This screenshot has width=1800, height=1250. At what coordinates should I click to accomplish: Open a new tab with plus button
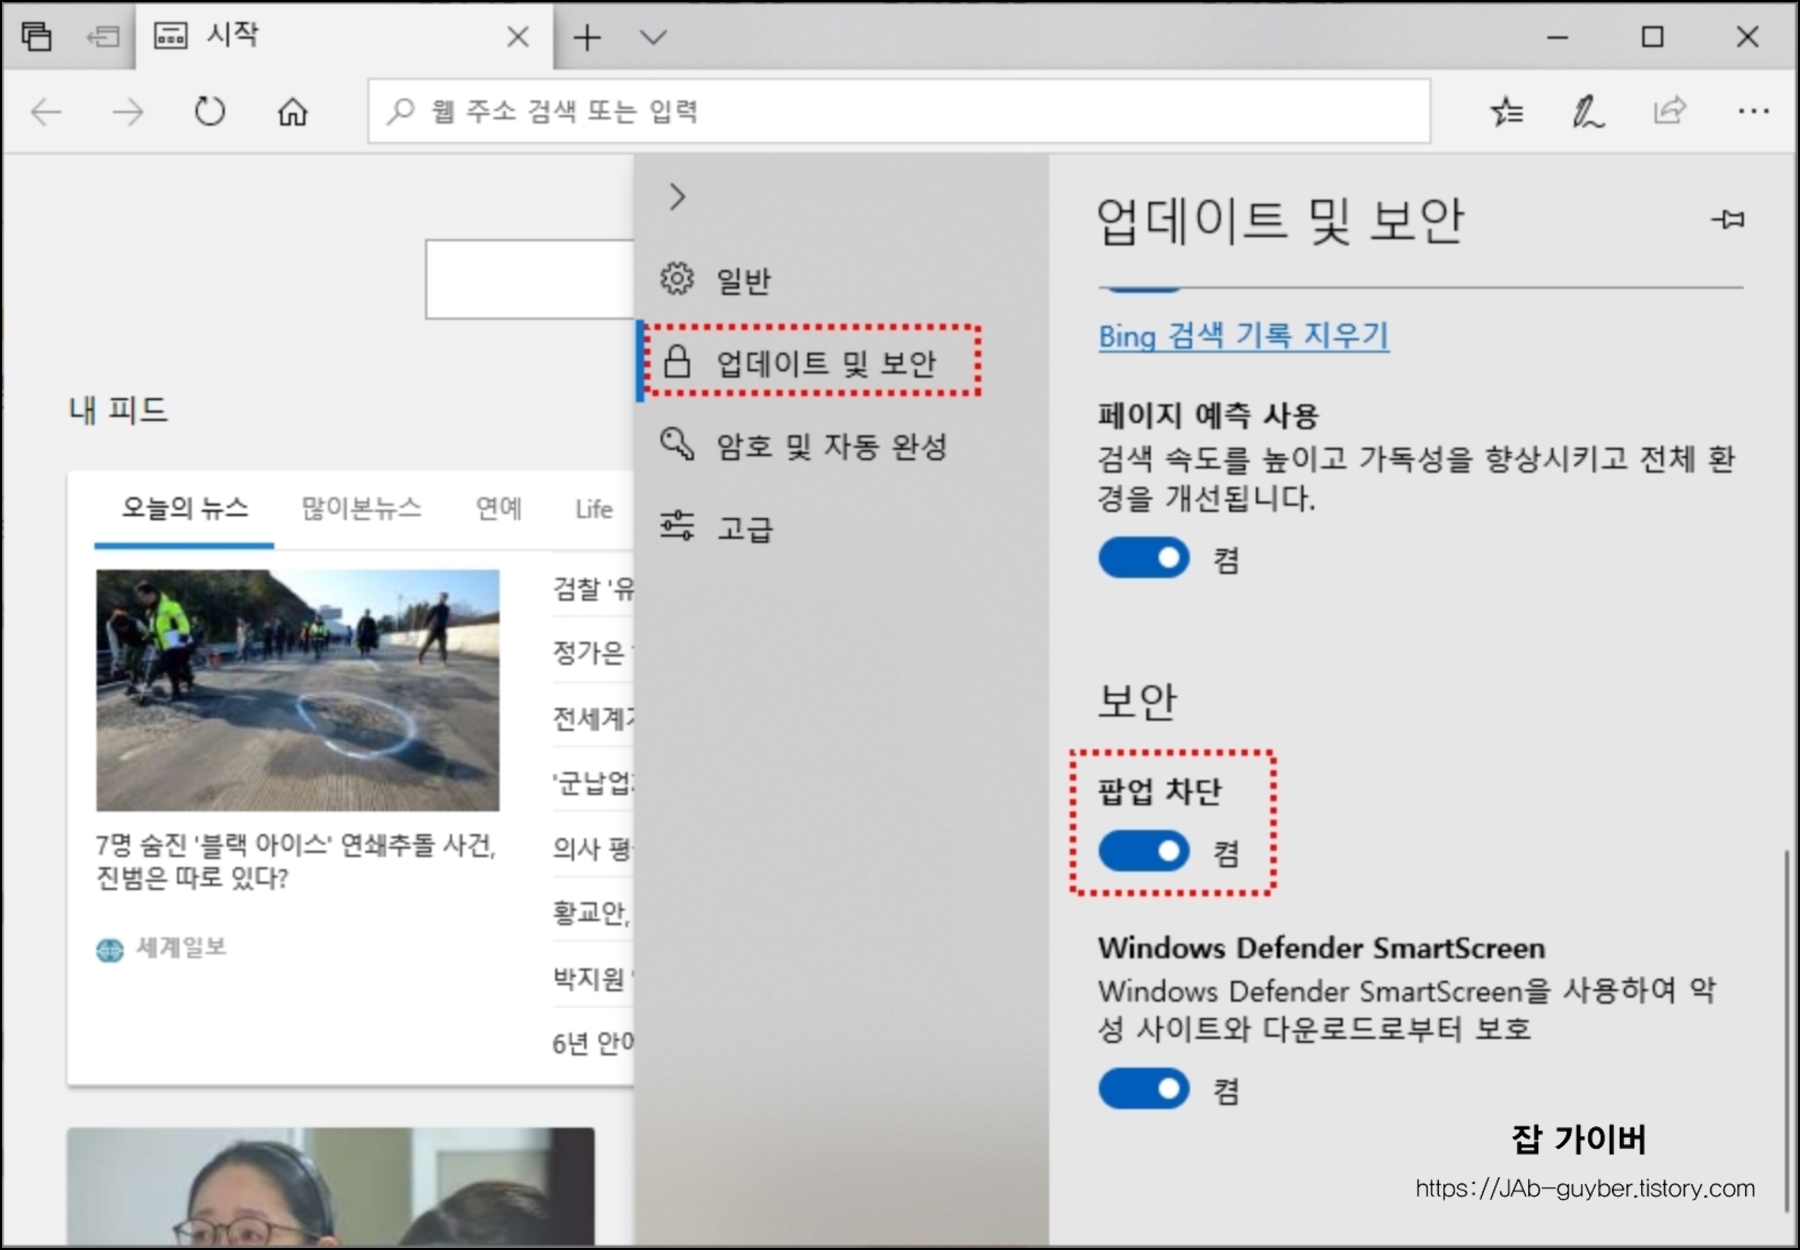click(587, 38)
